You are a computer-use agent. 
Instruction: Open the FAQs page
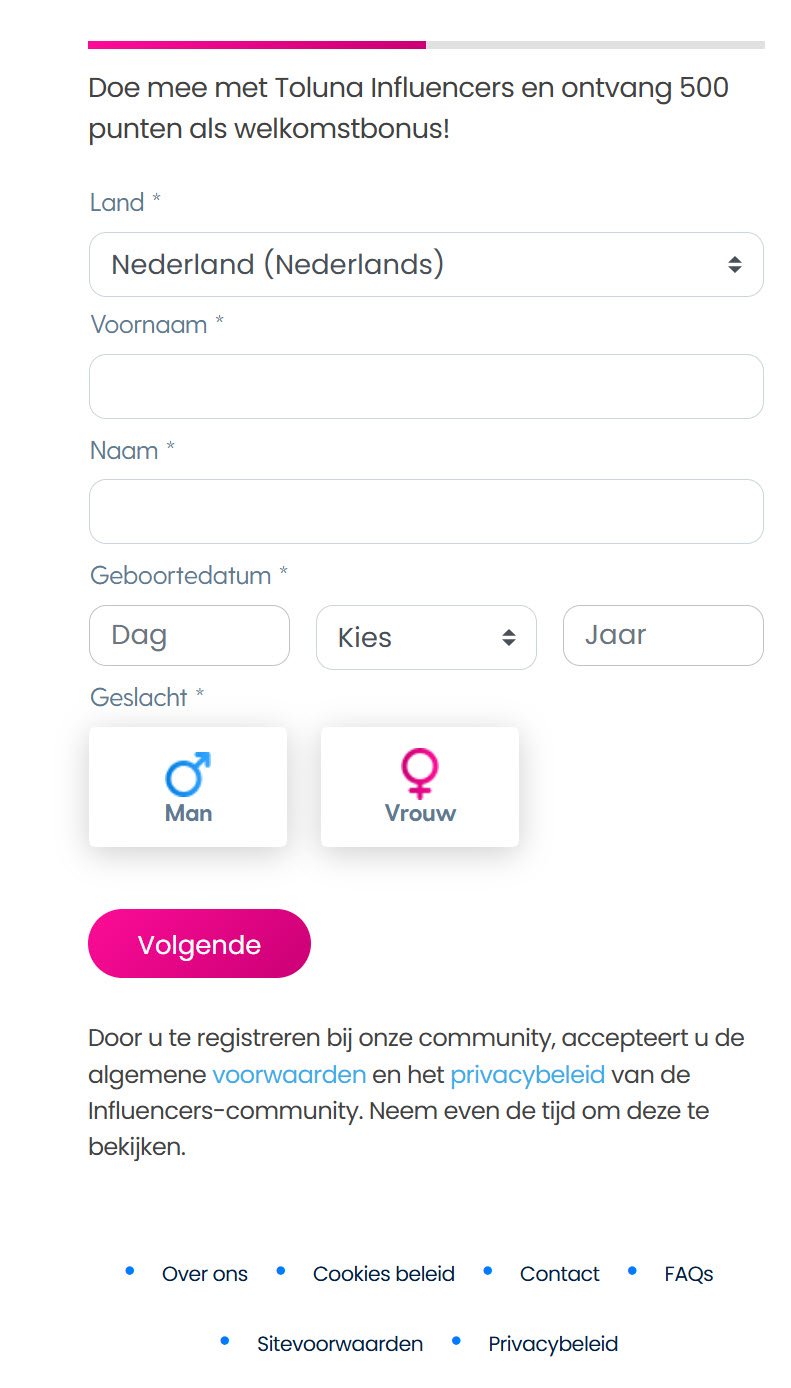click(x=688, y=1273)
